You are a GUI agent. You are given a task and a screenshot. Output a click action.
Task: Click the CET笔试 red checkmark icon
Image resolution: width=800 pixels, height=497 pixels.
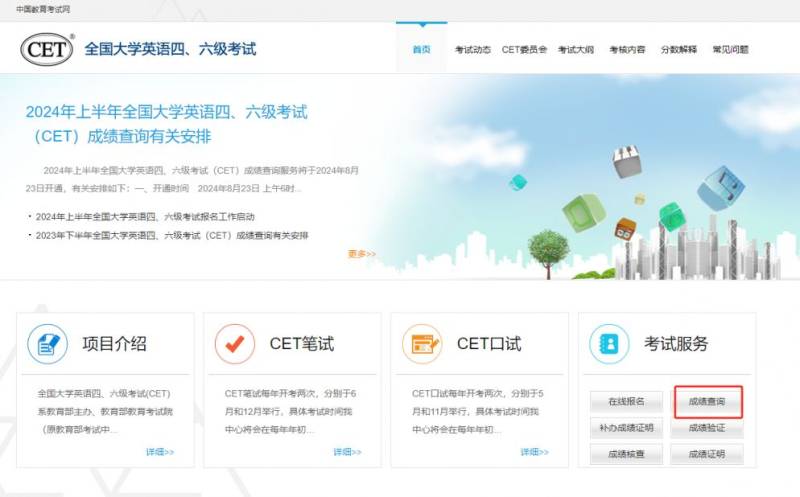click(x=235, y=344)
